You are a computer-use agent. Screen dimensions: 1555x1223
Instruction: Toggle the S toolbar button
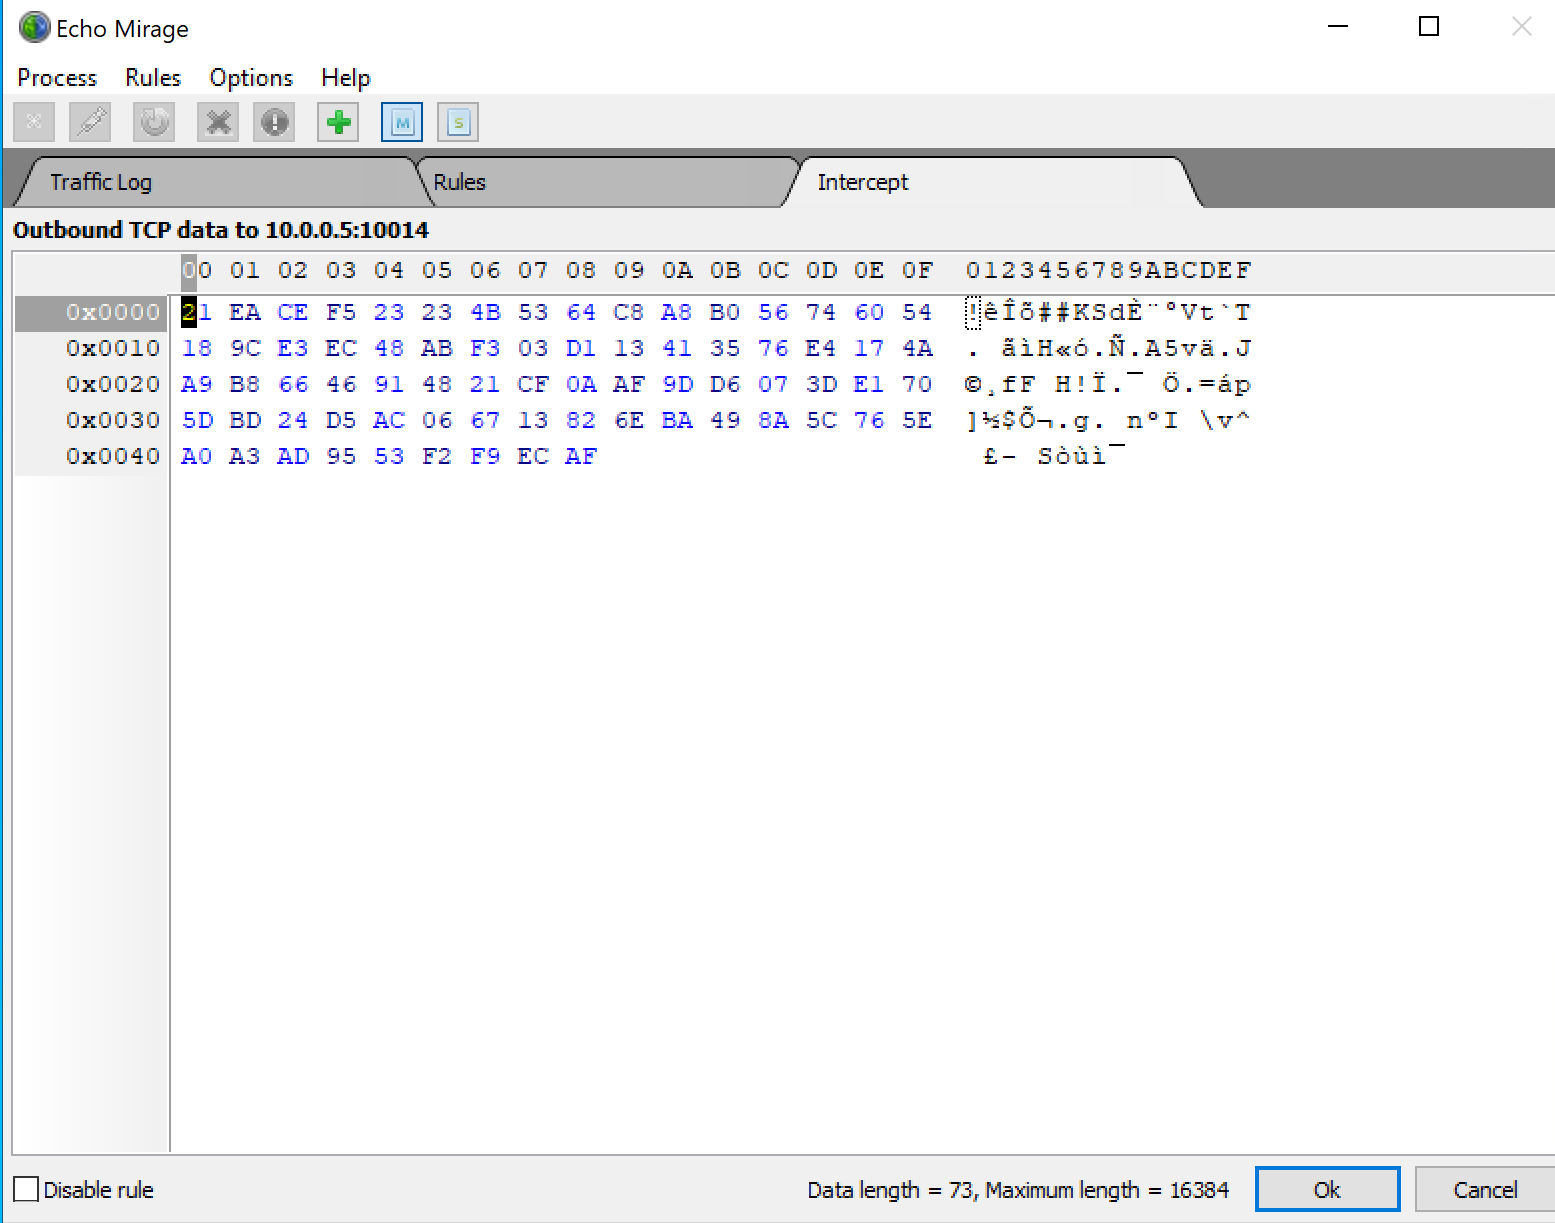[458, 122]
